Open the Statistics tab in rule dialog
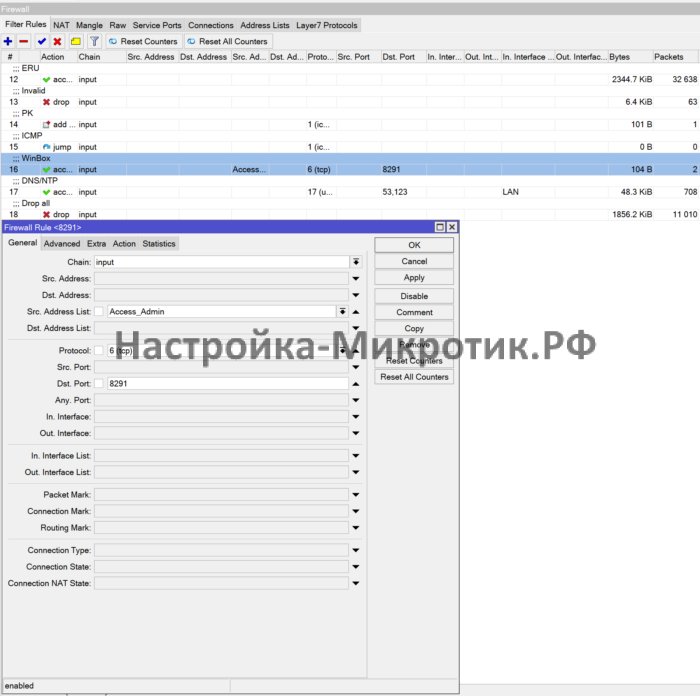Screen dimensions: 700x696 159,244
